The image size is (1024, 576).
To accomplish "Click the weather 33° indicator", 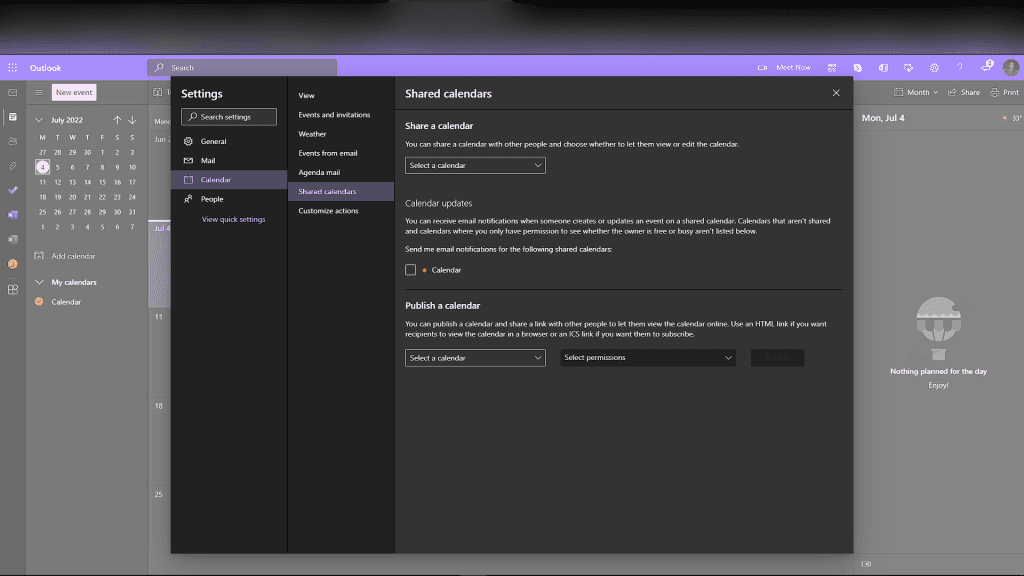I will (1012, 118).
